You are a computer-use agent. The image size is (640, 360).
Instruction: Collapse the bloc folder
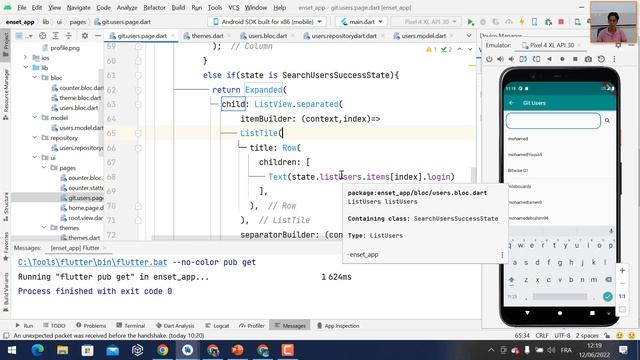pyautogui.click(x=35, y=78)
